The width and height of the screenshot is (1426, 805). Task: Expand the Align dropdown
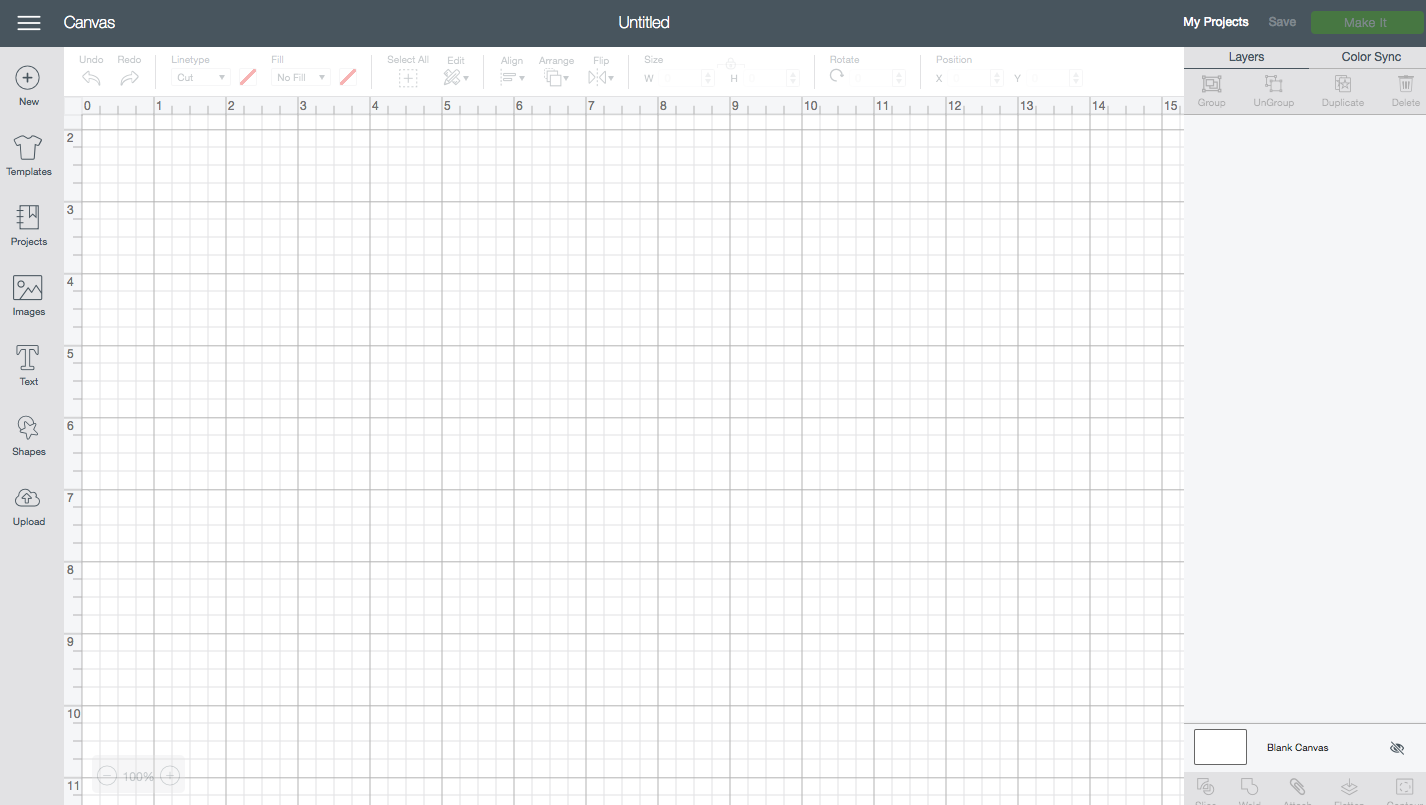[512, 78]
